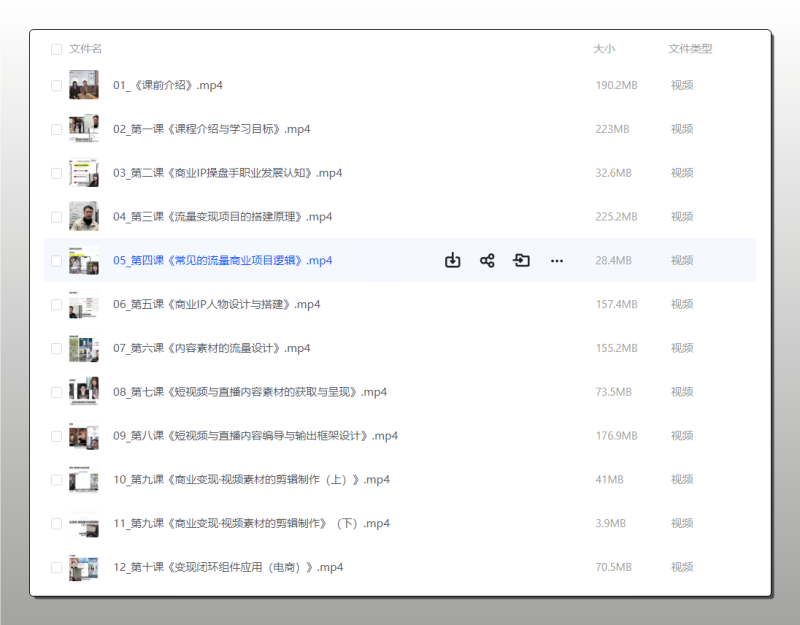Viewport: 800px width, 625px height.
Task: Select checkbox for 06_第五课 file
Action: [x=56, y=305]
